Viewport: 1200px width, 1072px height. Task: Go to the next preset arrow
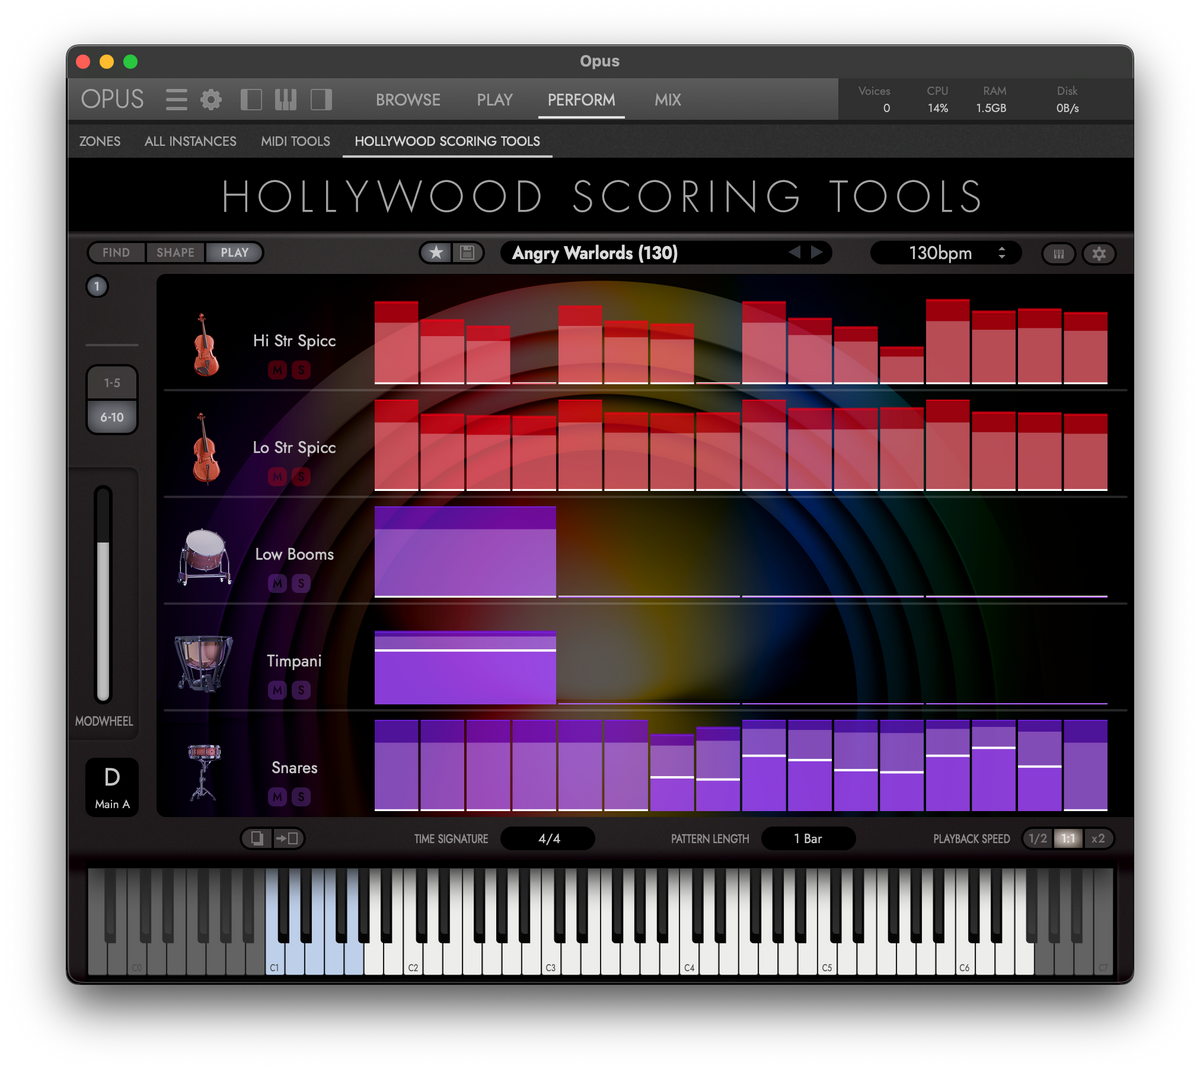[817, 252]
